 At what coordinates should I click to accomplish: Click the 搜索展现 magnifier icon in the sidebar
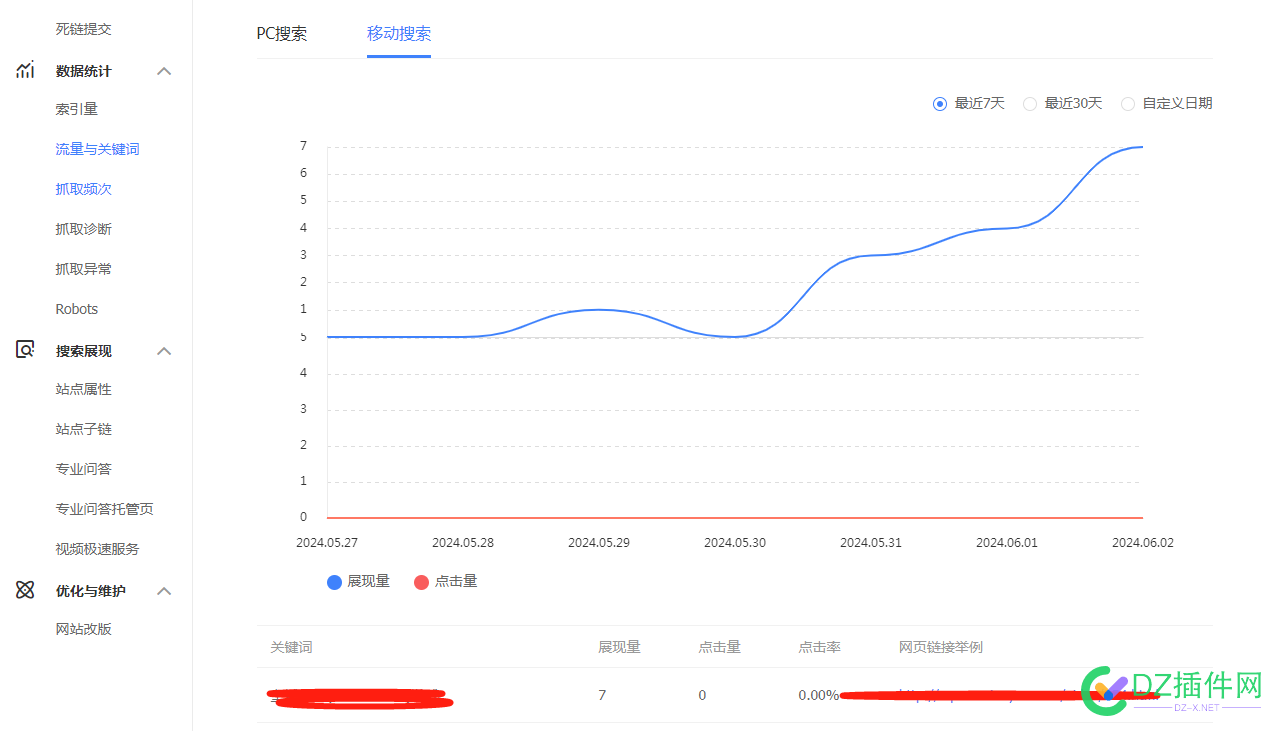click(x=25, y=350)
